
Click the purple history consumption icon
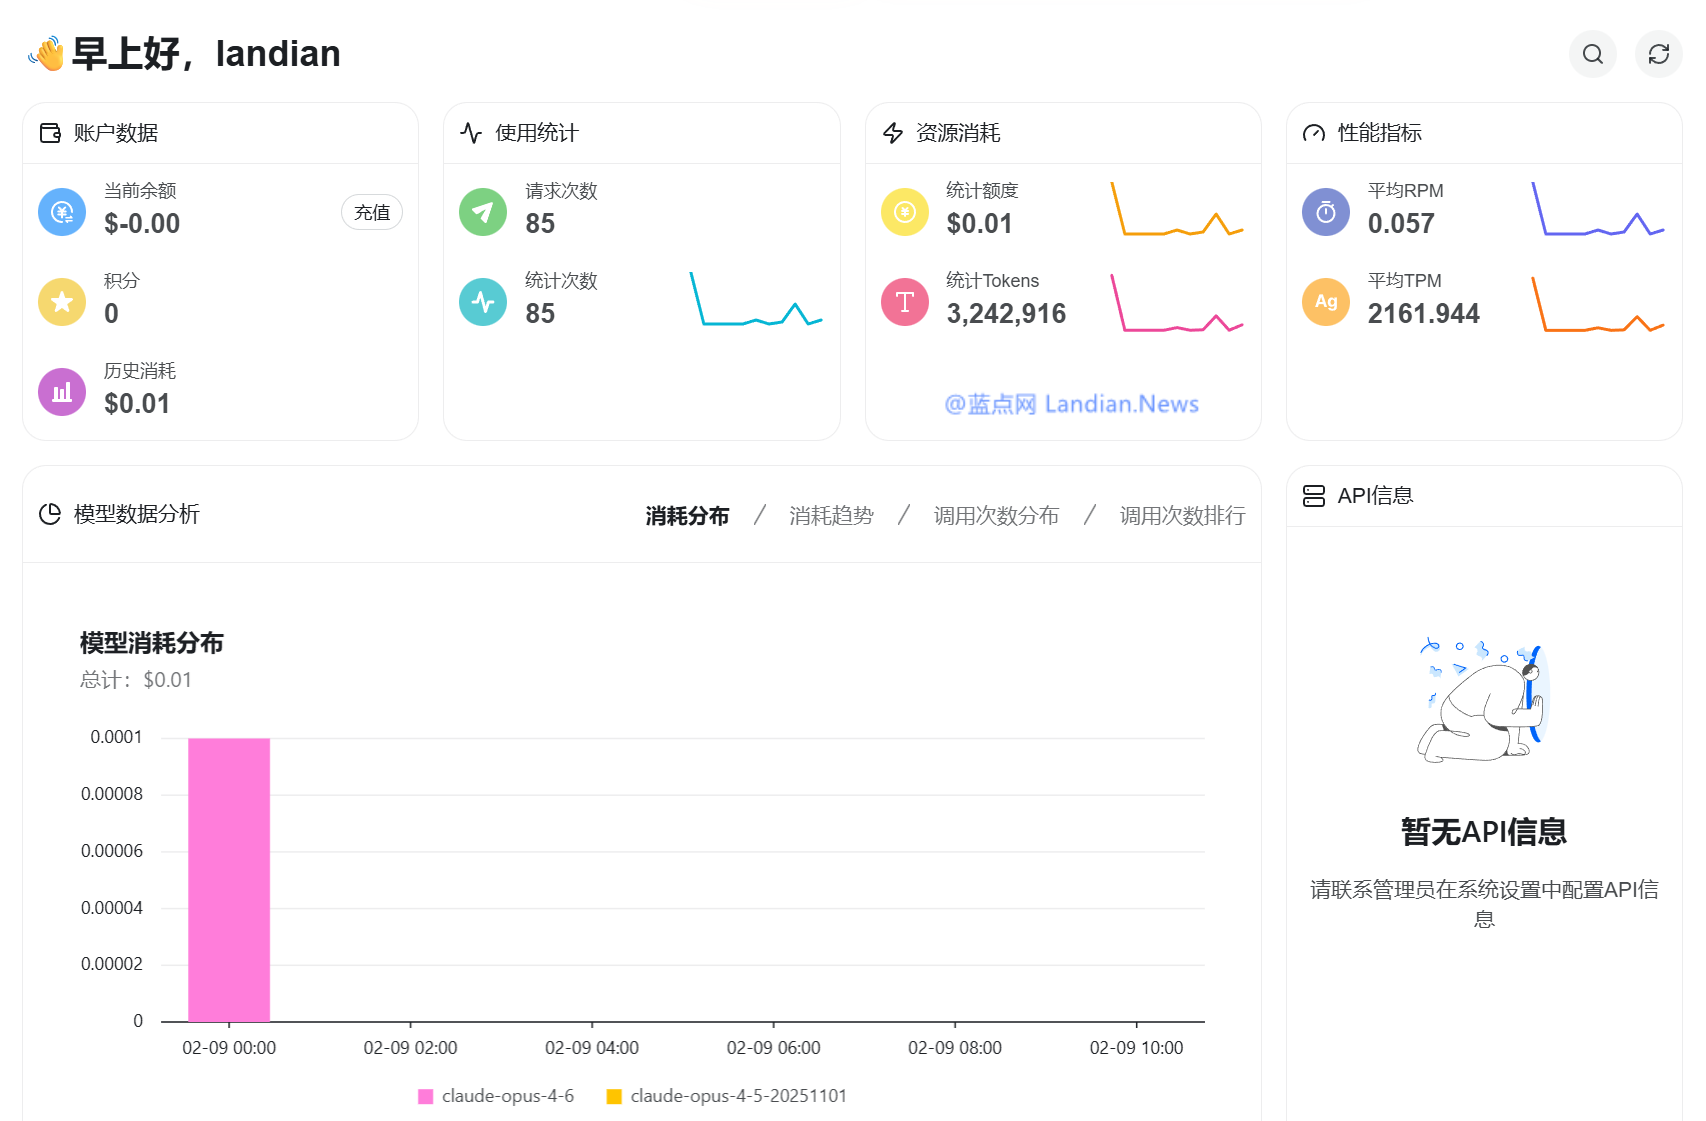pos(62,392)
